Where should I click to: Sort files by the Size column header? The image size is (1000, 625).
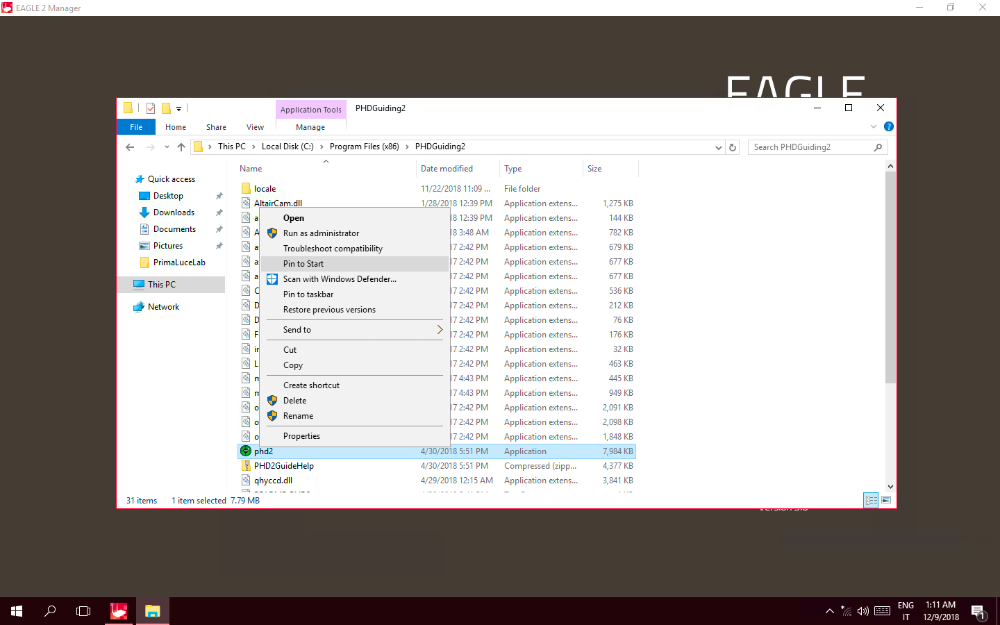tap(594, 169)
